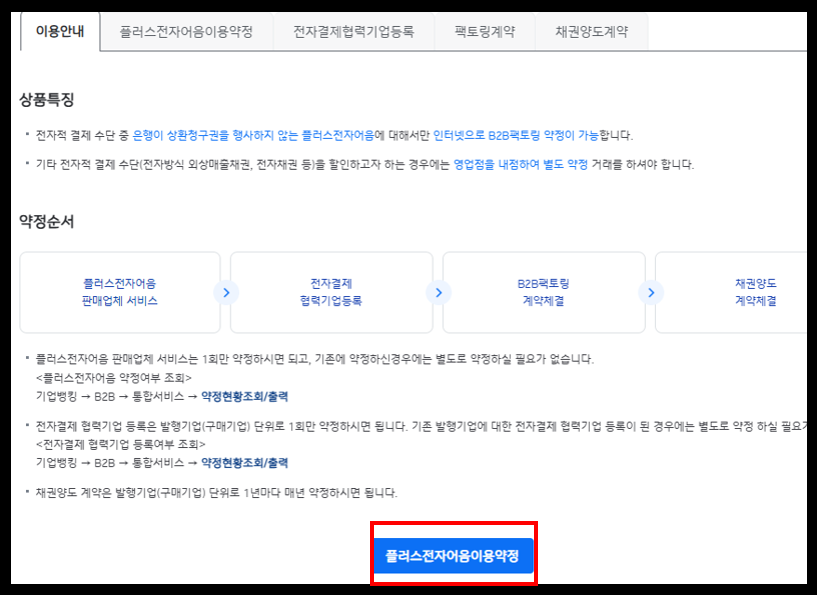The image size is (817, 595).
Task: Select the 전자결제 협력기업등록 step card
Action: pyautogui.click(x=331, y=292)
